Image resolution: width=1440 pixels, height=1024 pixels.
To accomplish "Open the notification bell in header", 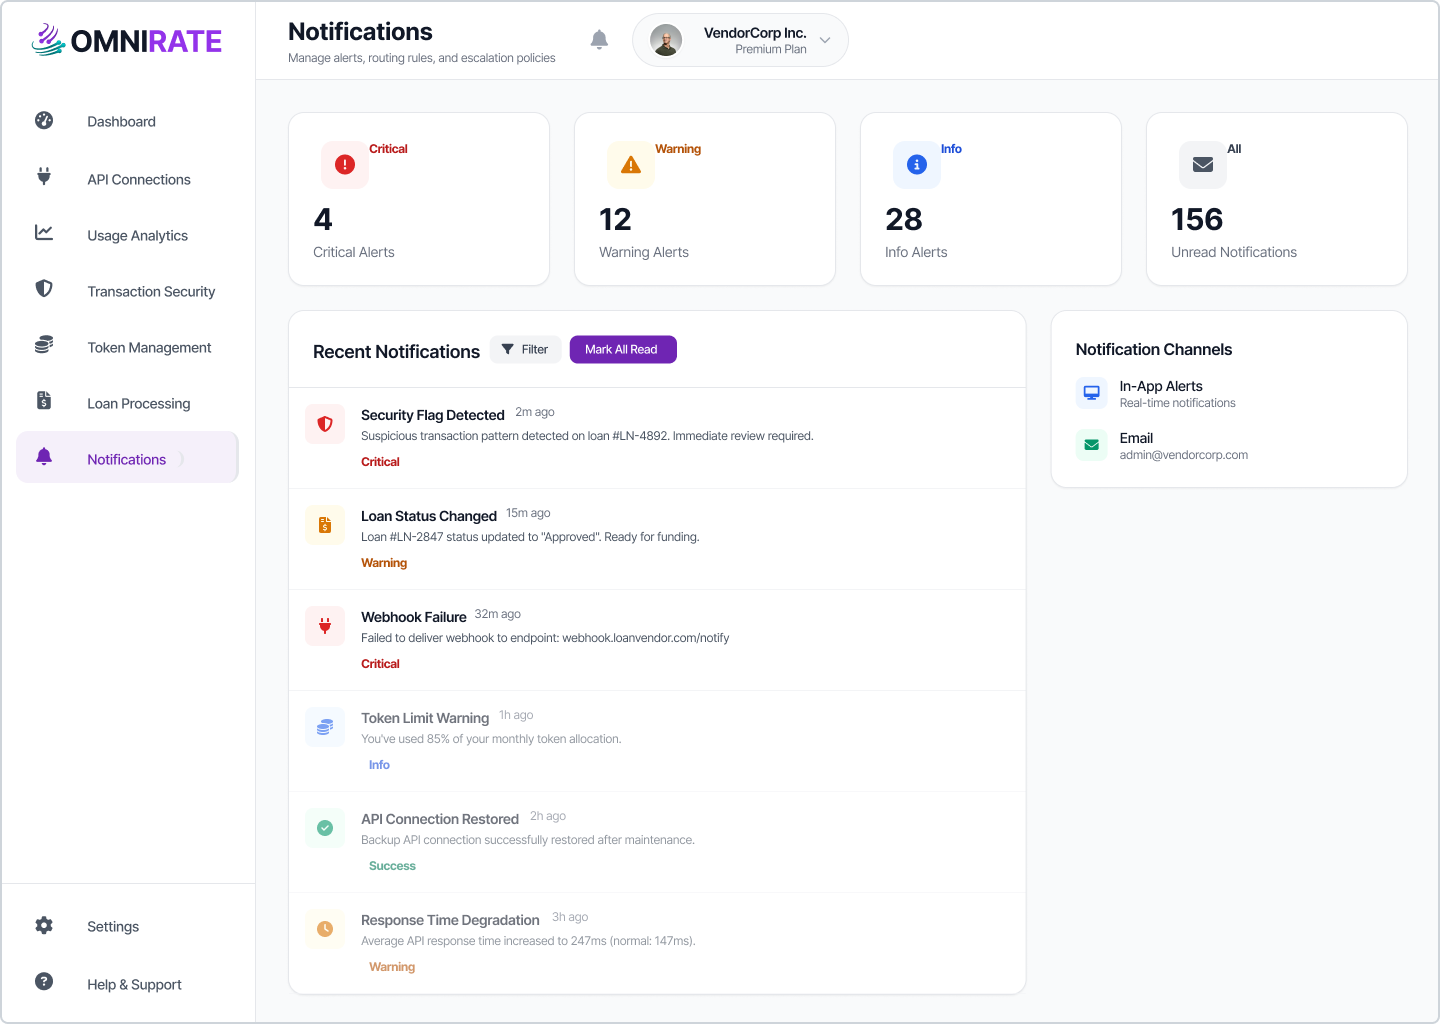I will (x=599, y=40).
